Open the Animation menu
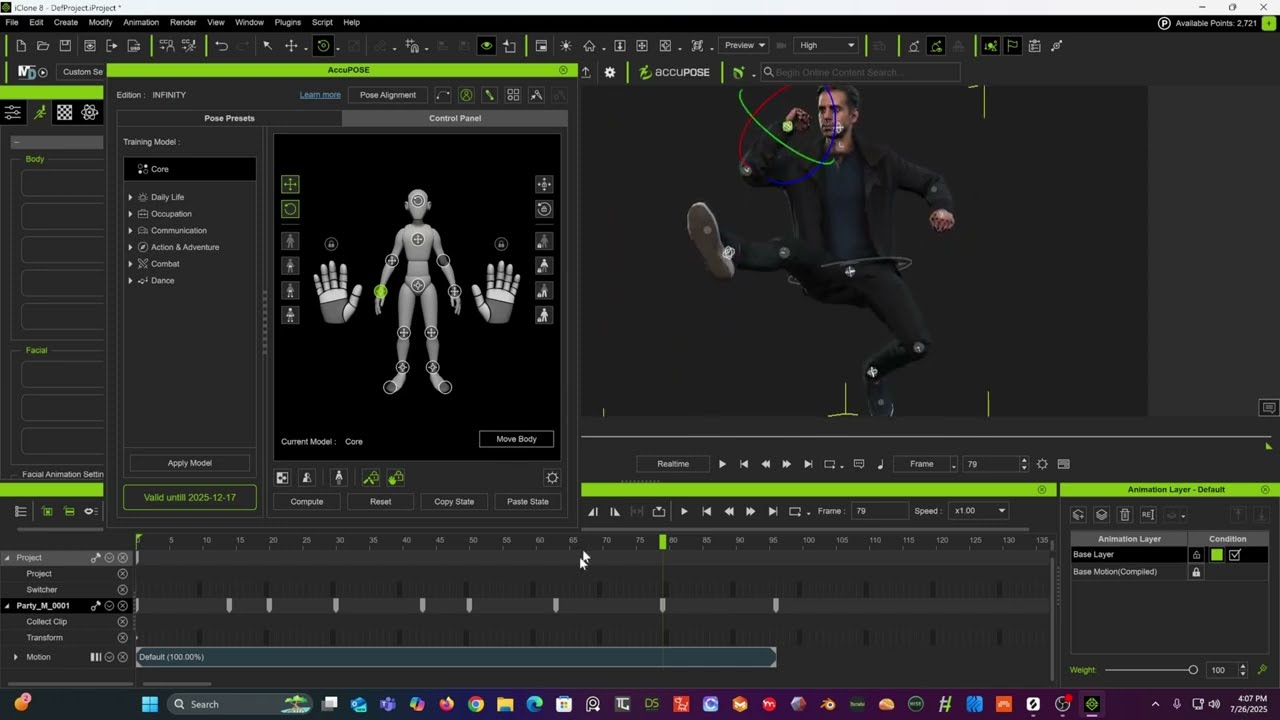 pyautogui.click(x=140, y=22)
